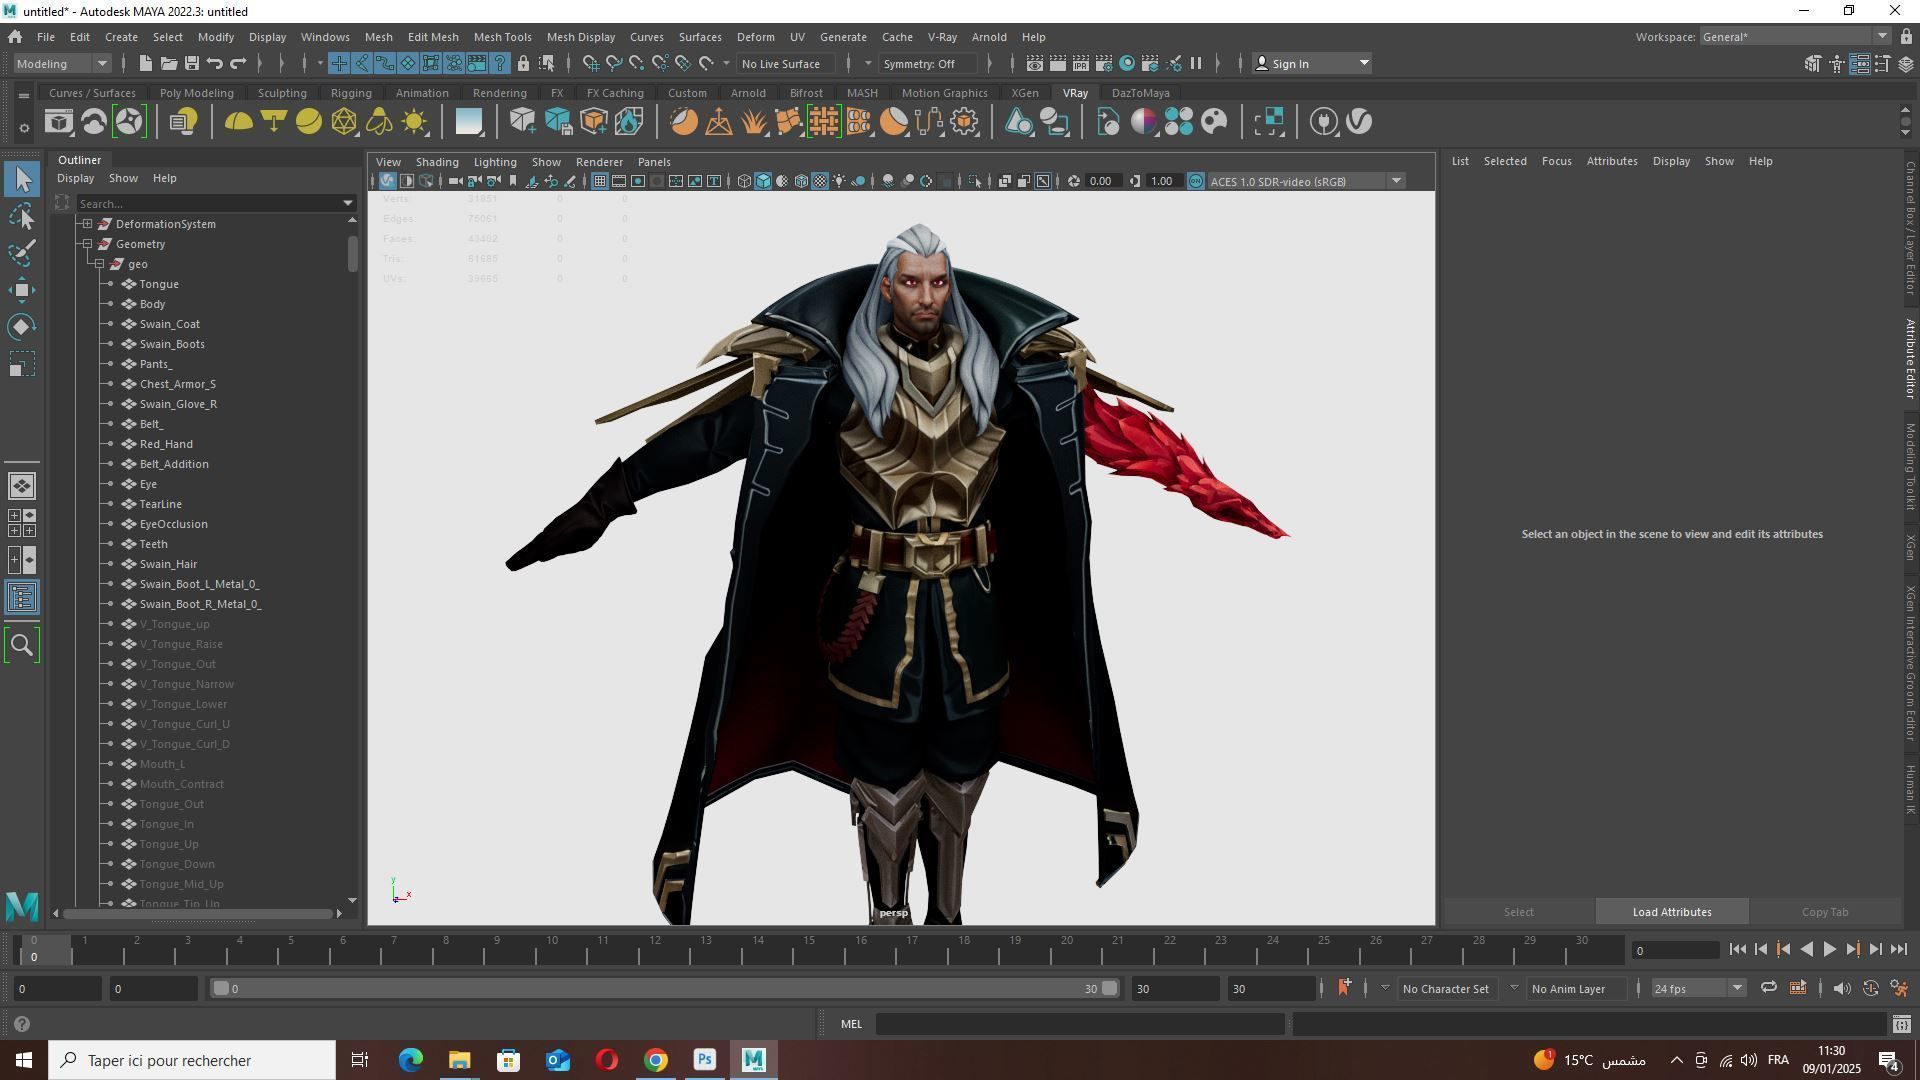The image size is (1920, 1080).
Task: Activate the Rotate tool in the toolbox
Action: pos(22,327)
